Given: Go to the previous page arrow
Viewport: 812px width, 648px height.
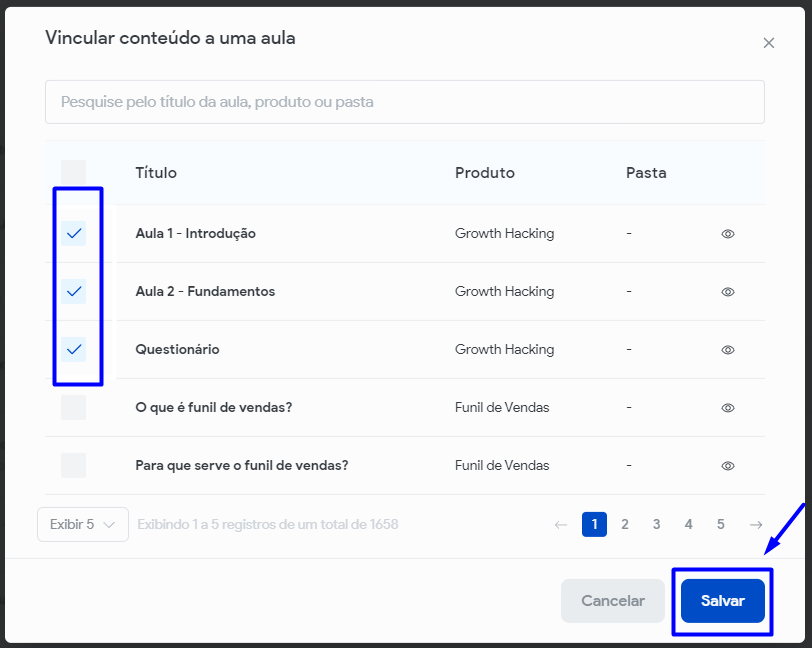Looking at the screenshot, I should 561,524.
